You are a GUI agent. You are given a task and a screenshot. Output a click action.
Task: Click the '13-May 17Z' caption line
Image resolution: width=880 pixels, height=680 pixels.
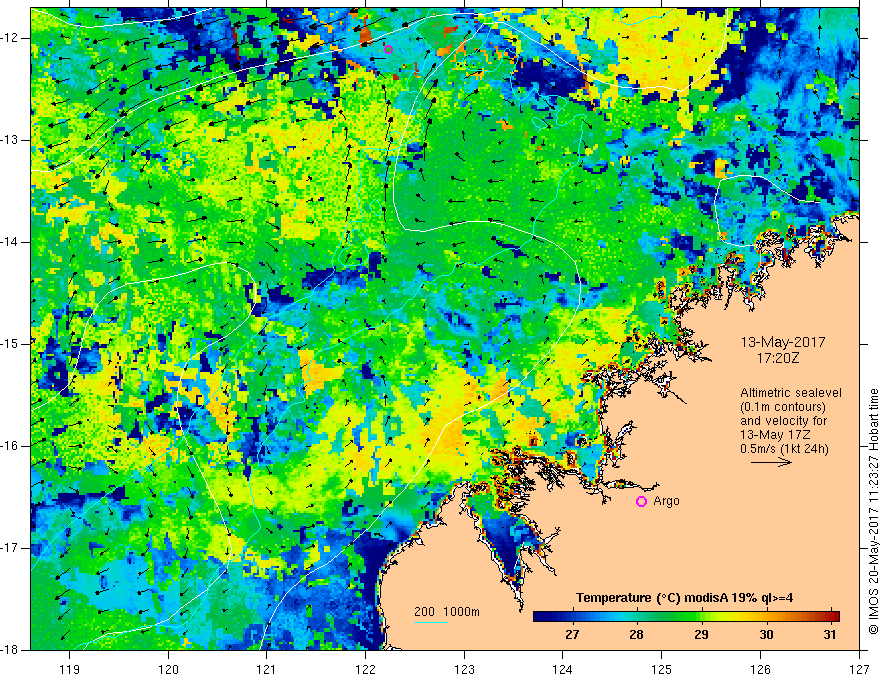click(776, 435)
